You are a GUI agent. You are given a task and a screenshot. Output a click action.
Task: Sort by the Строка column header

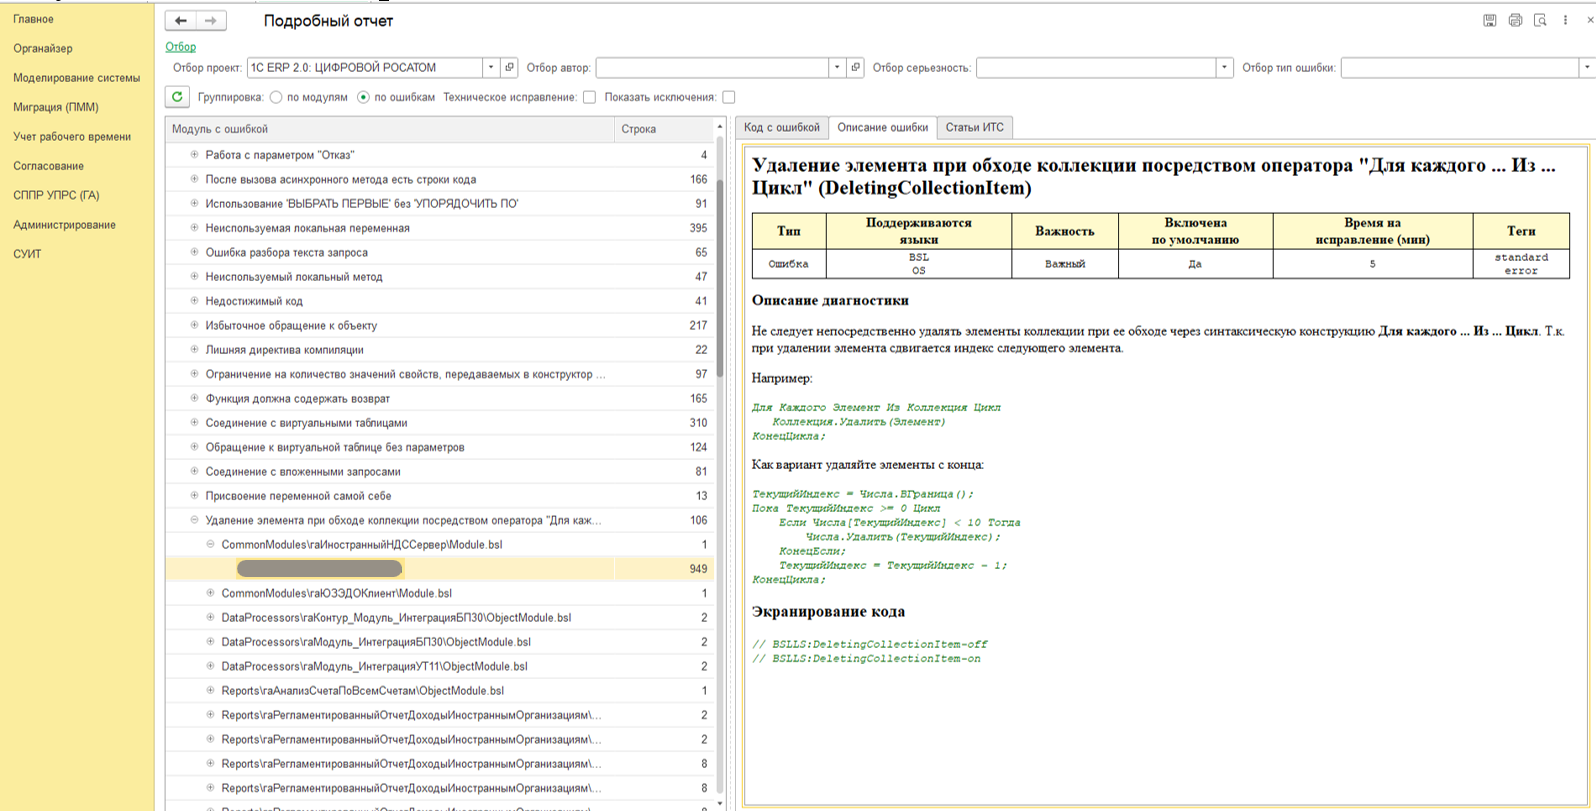(664, 129)
